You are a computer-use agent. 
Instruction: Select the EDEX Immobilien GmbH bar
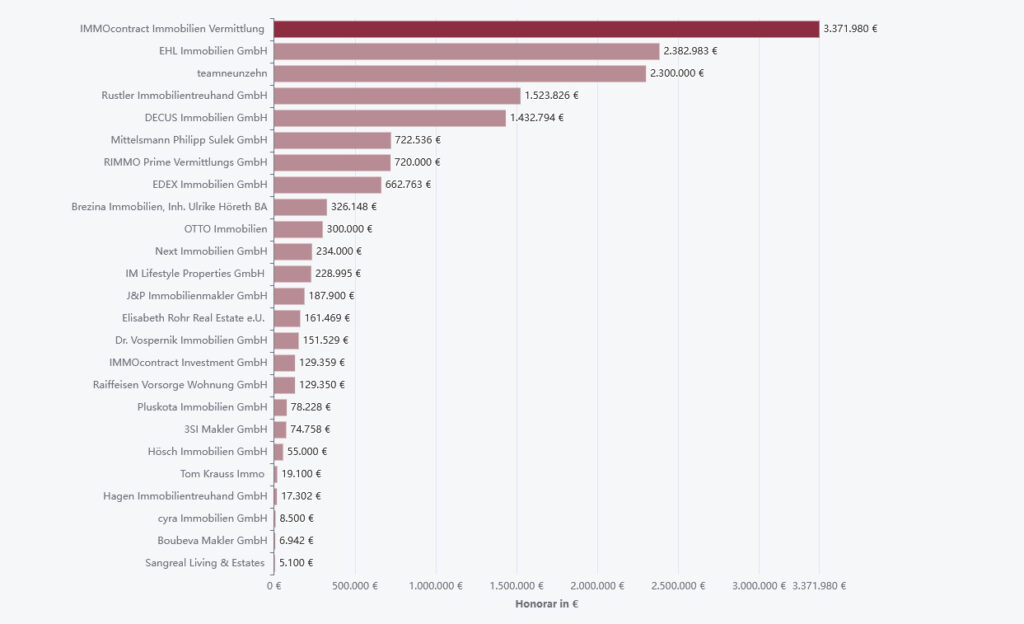[327, 184]
